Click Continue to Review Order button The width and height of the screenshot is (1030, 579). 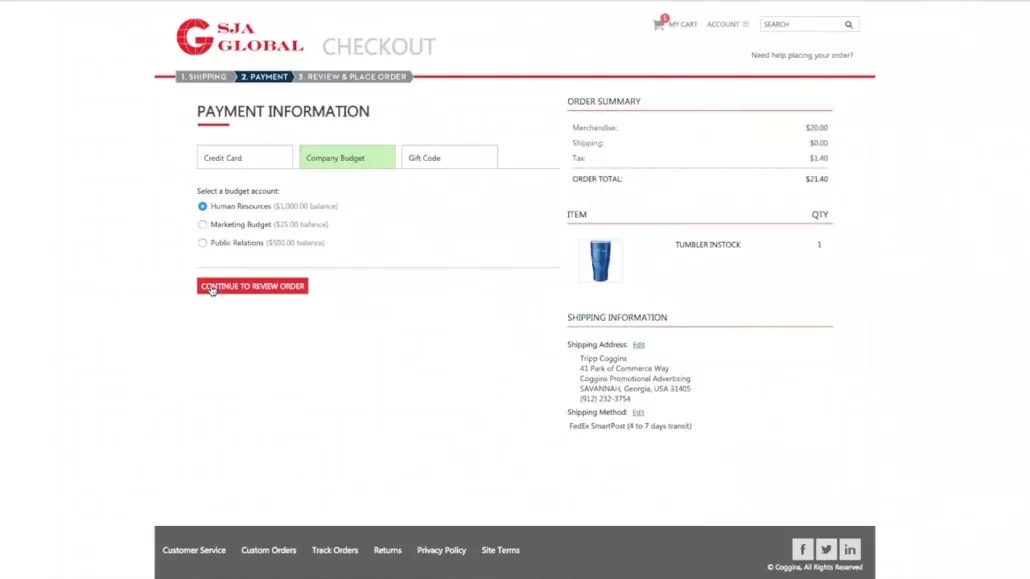pos(252,286)
